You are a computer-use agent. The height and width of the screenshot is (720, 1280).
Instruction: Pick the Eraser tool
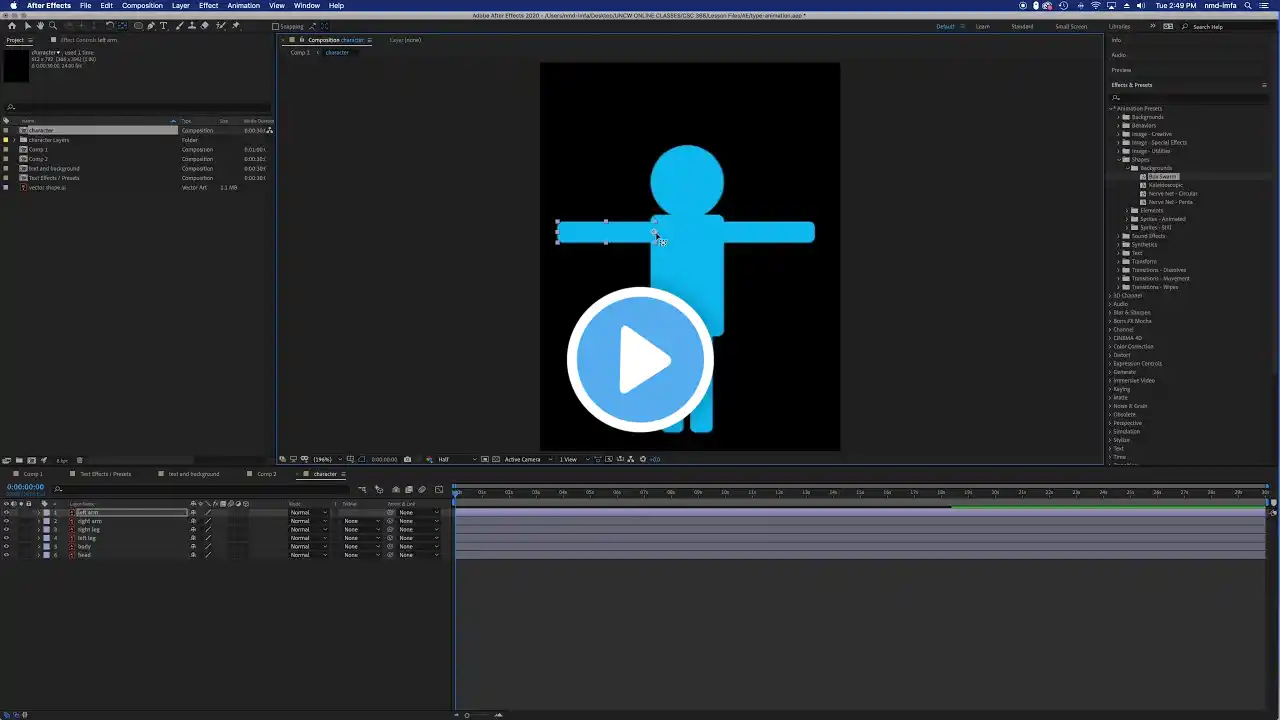tap(203, 26)
